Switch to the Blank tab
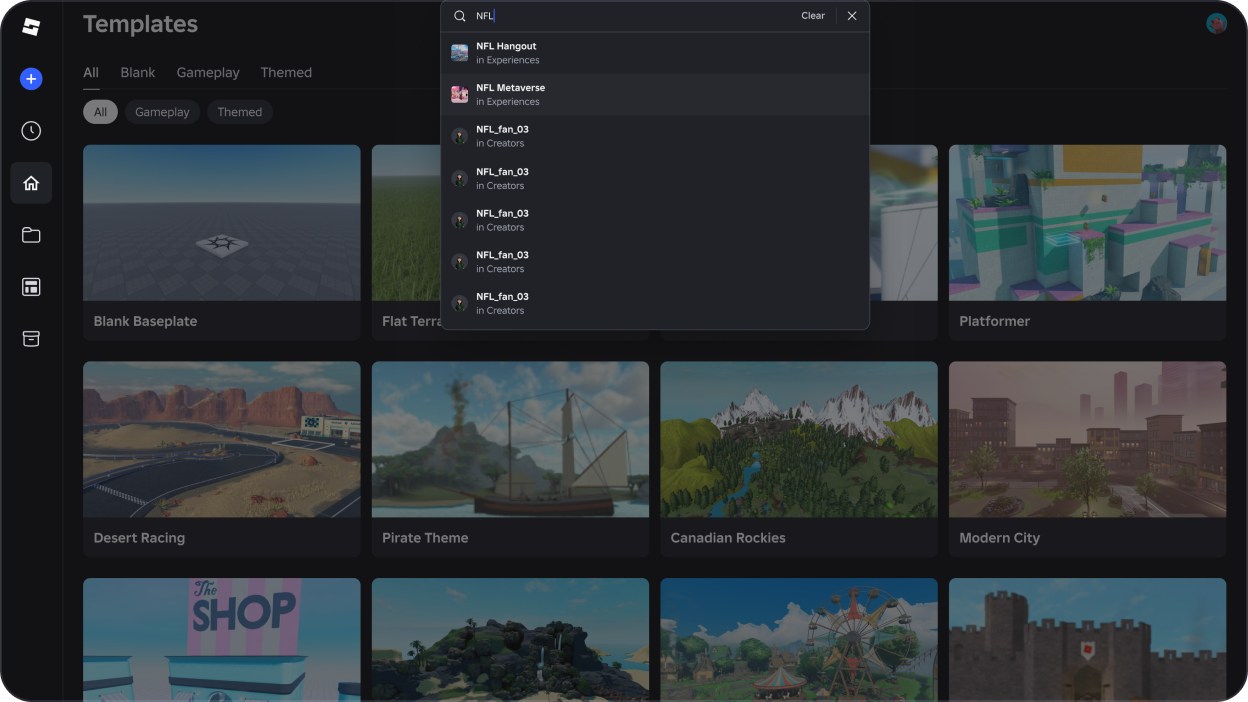Image resolution: width=1248 pixels, height=702 pixels. (138, 73)
